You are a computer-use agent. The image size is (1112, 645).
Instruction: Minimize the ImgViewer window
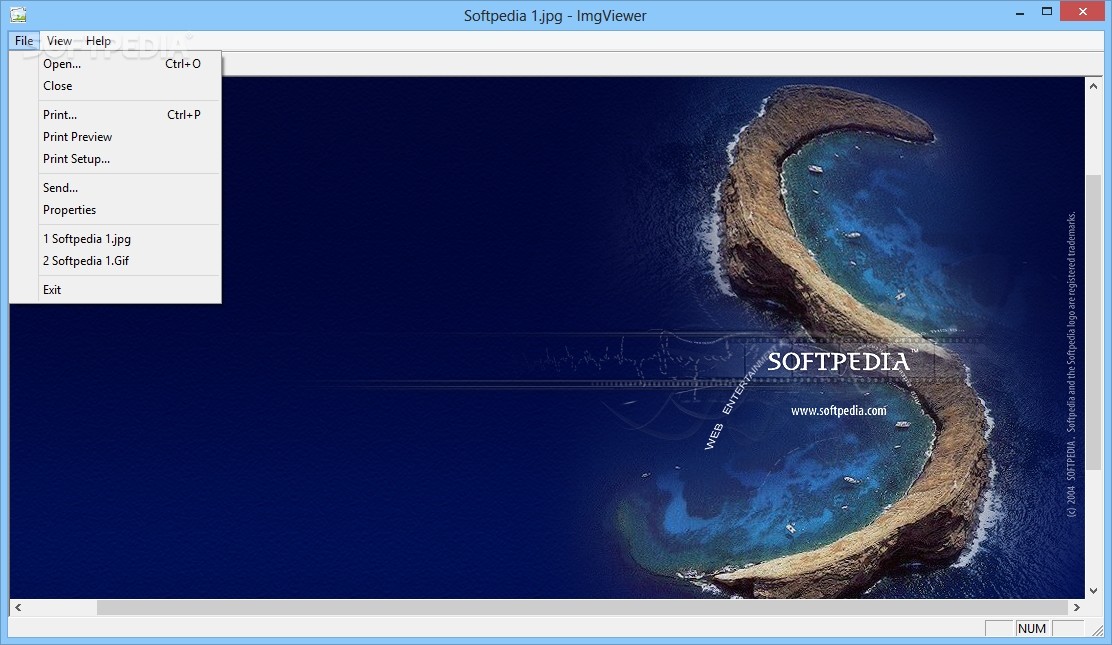pos(1020,12)
